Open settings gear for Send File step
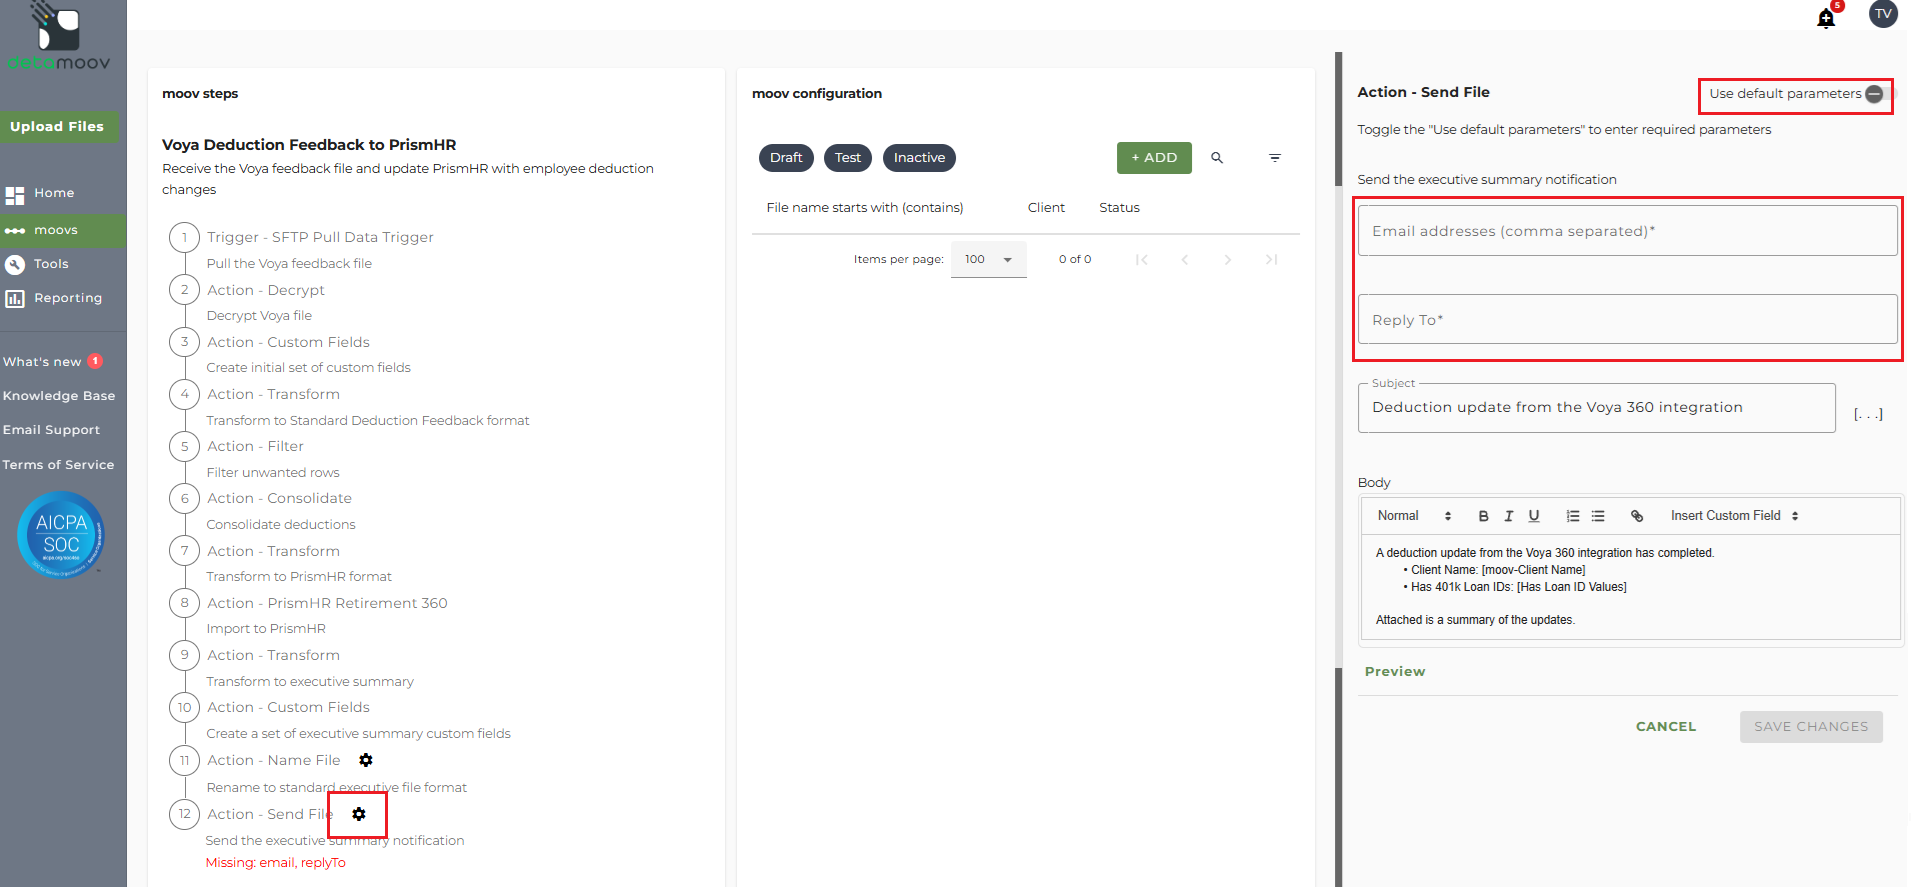The height and width of the screenshot is (887, 1911). click(359, 814)
